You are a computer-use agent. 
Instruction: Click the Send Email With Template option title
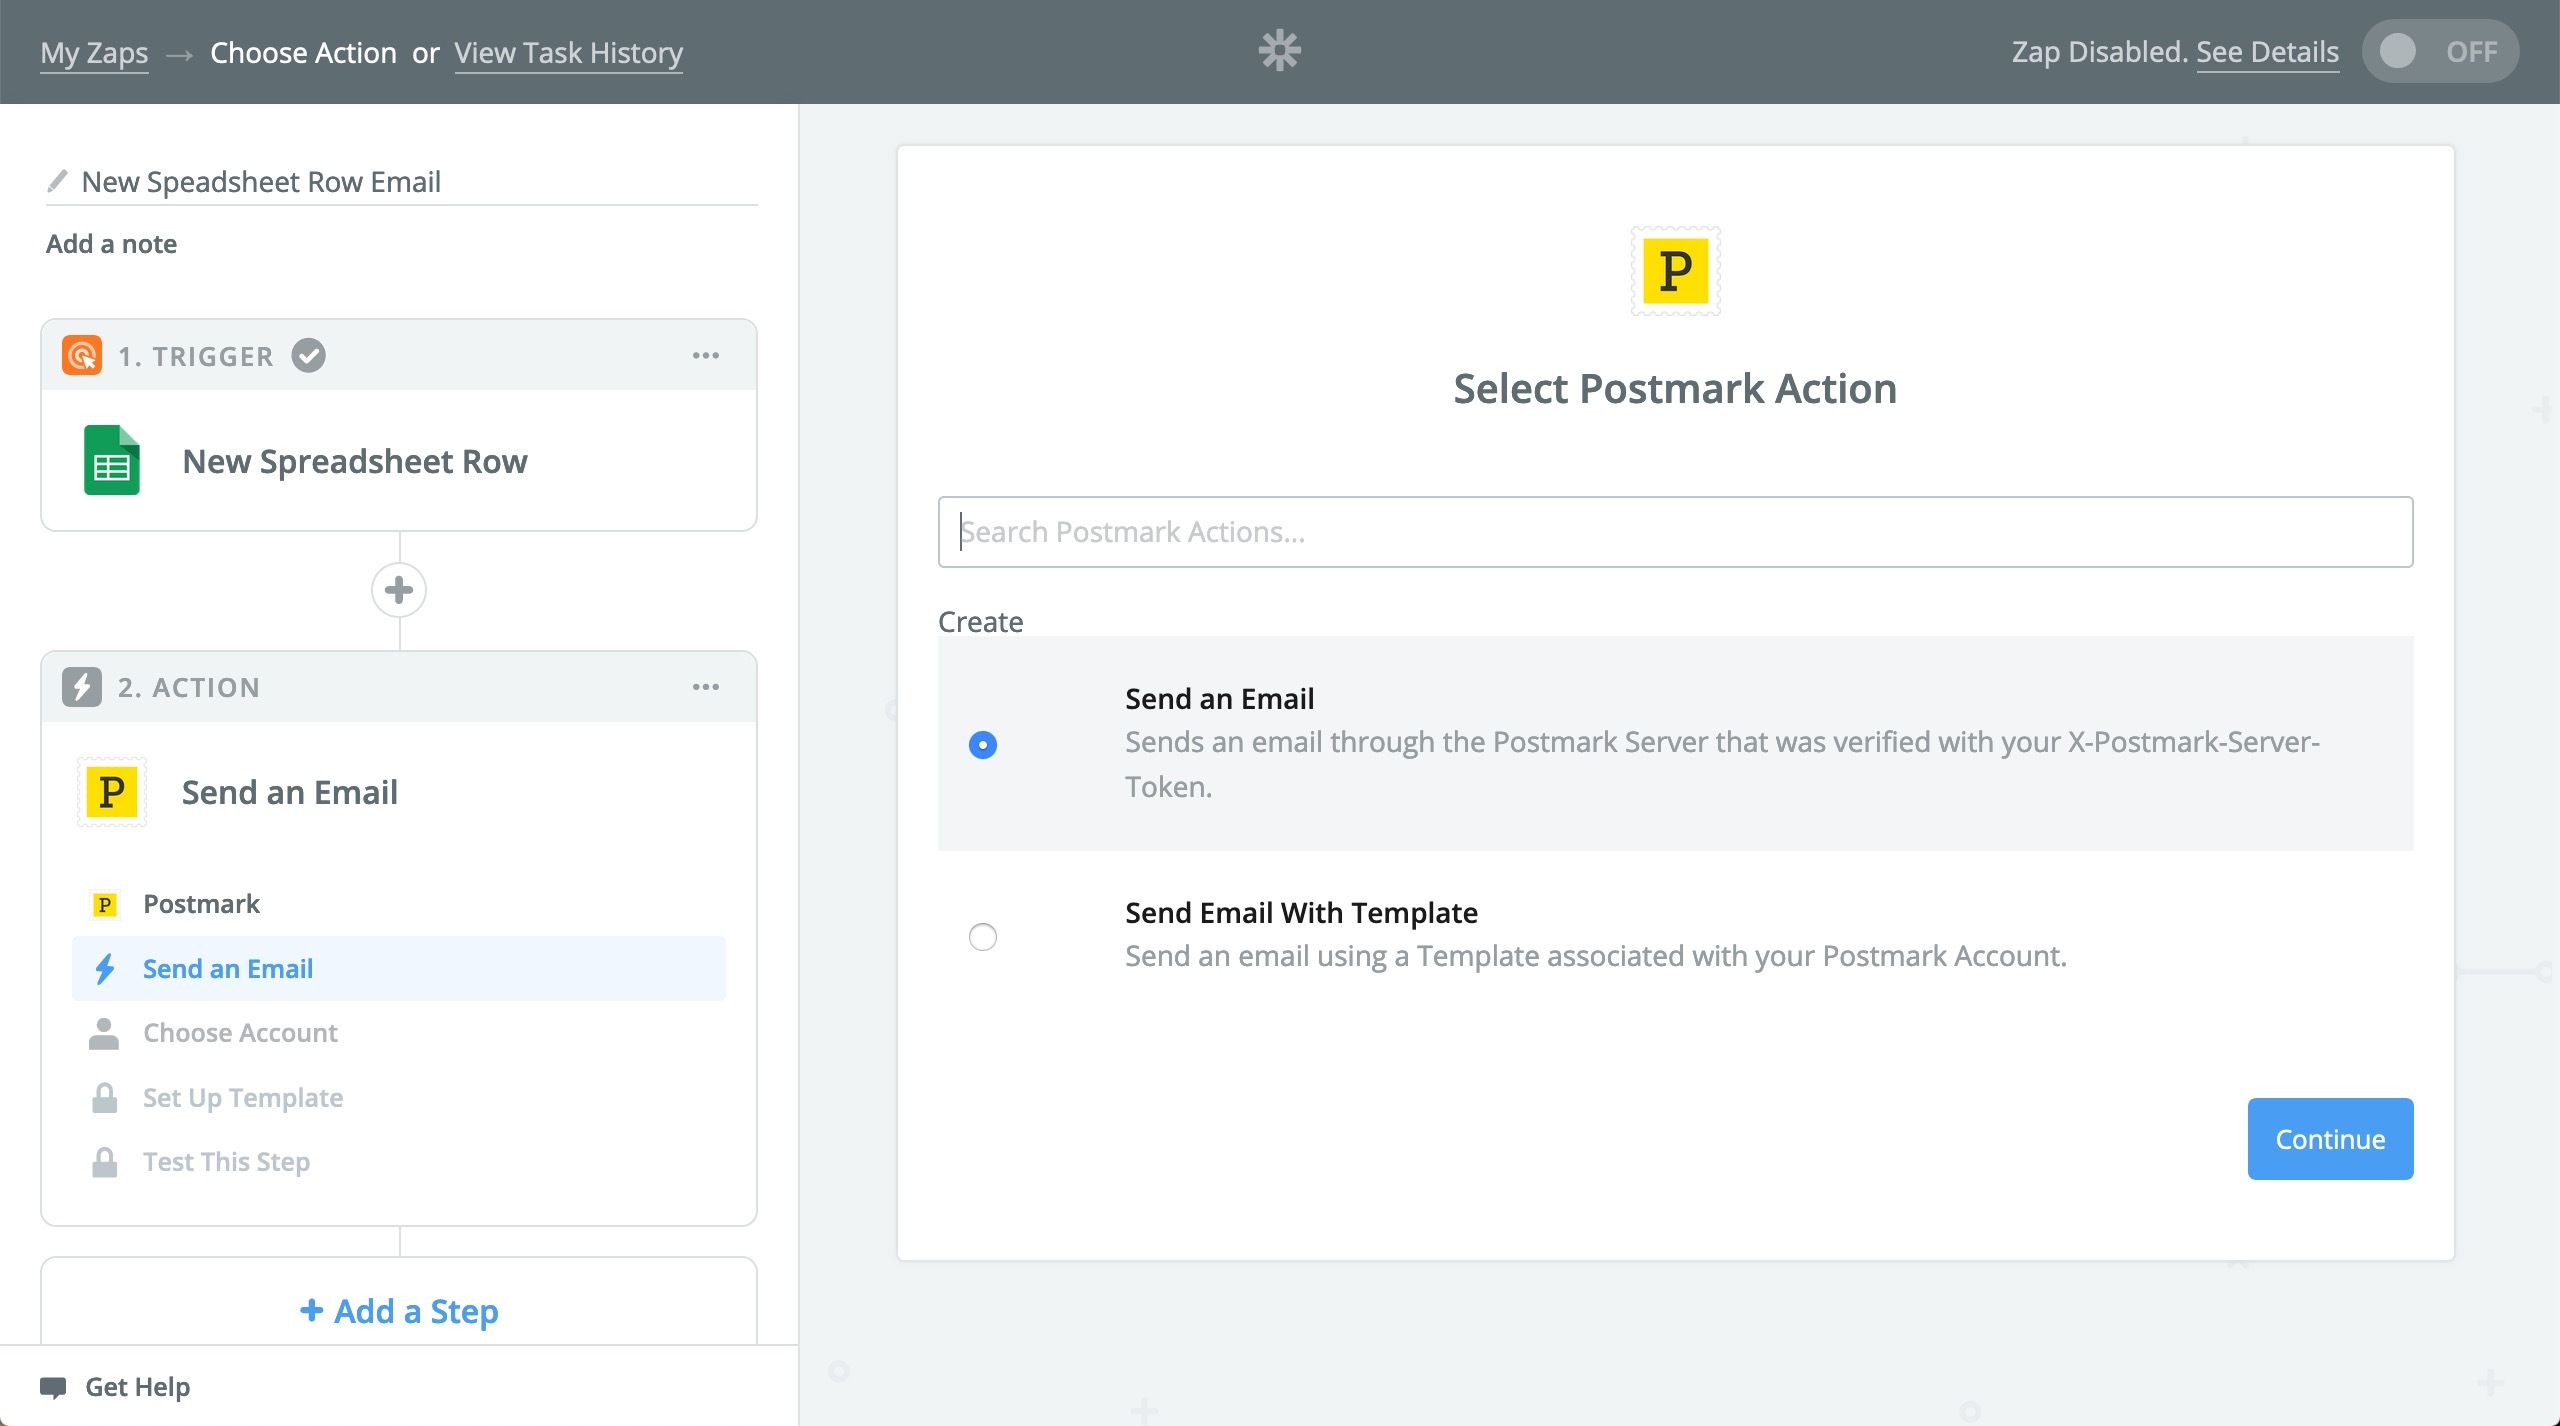click(x=1301, y=912)
